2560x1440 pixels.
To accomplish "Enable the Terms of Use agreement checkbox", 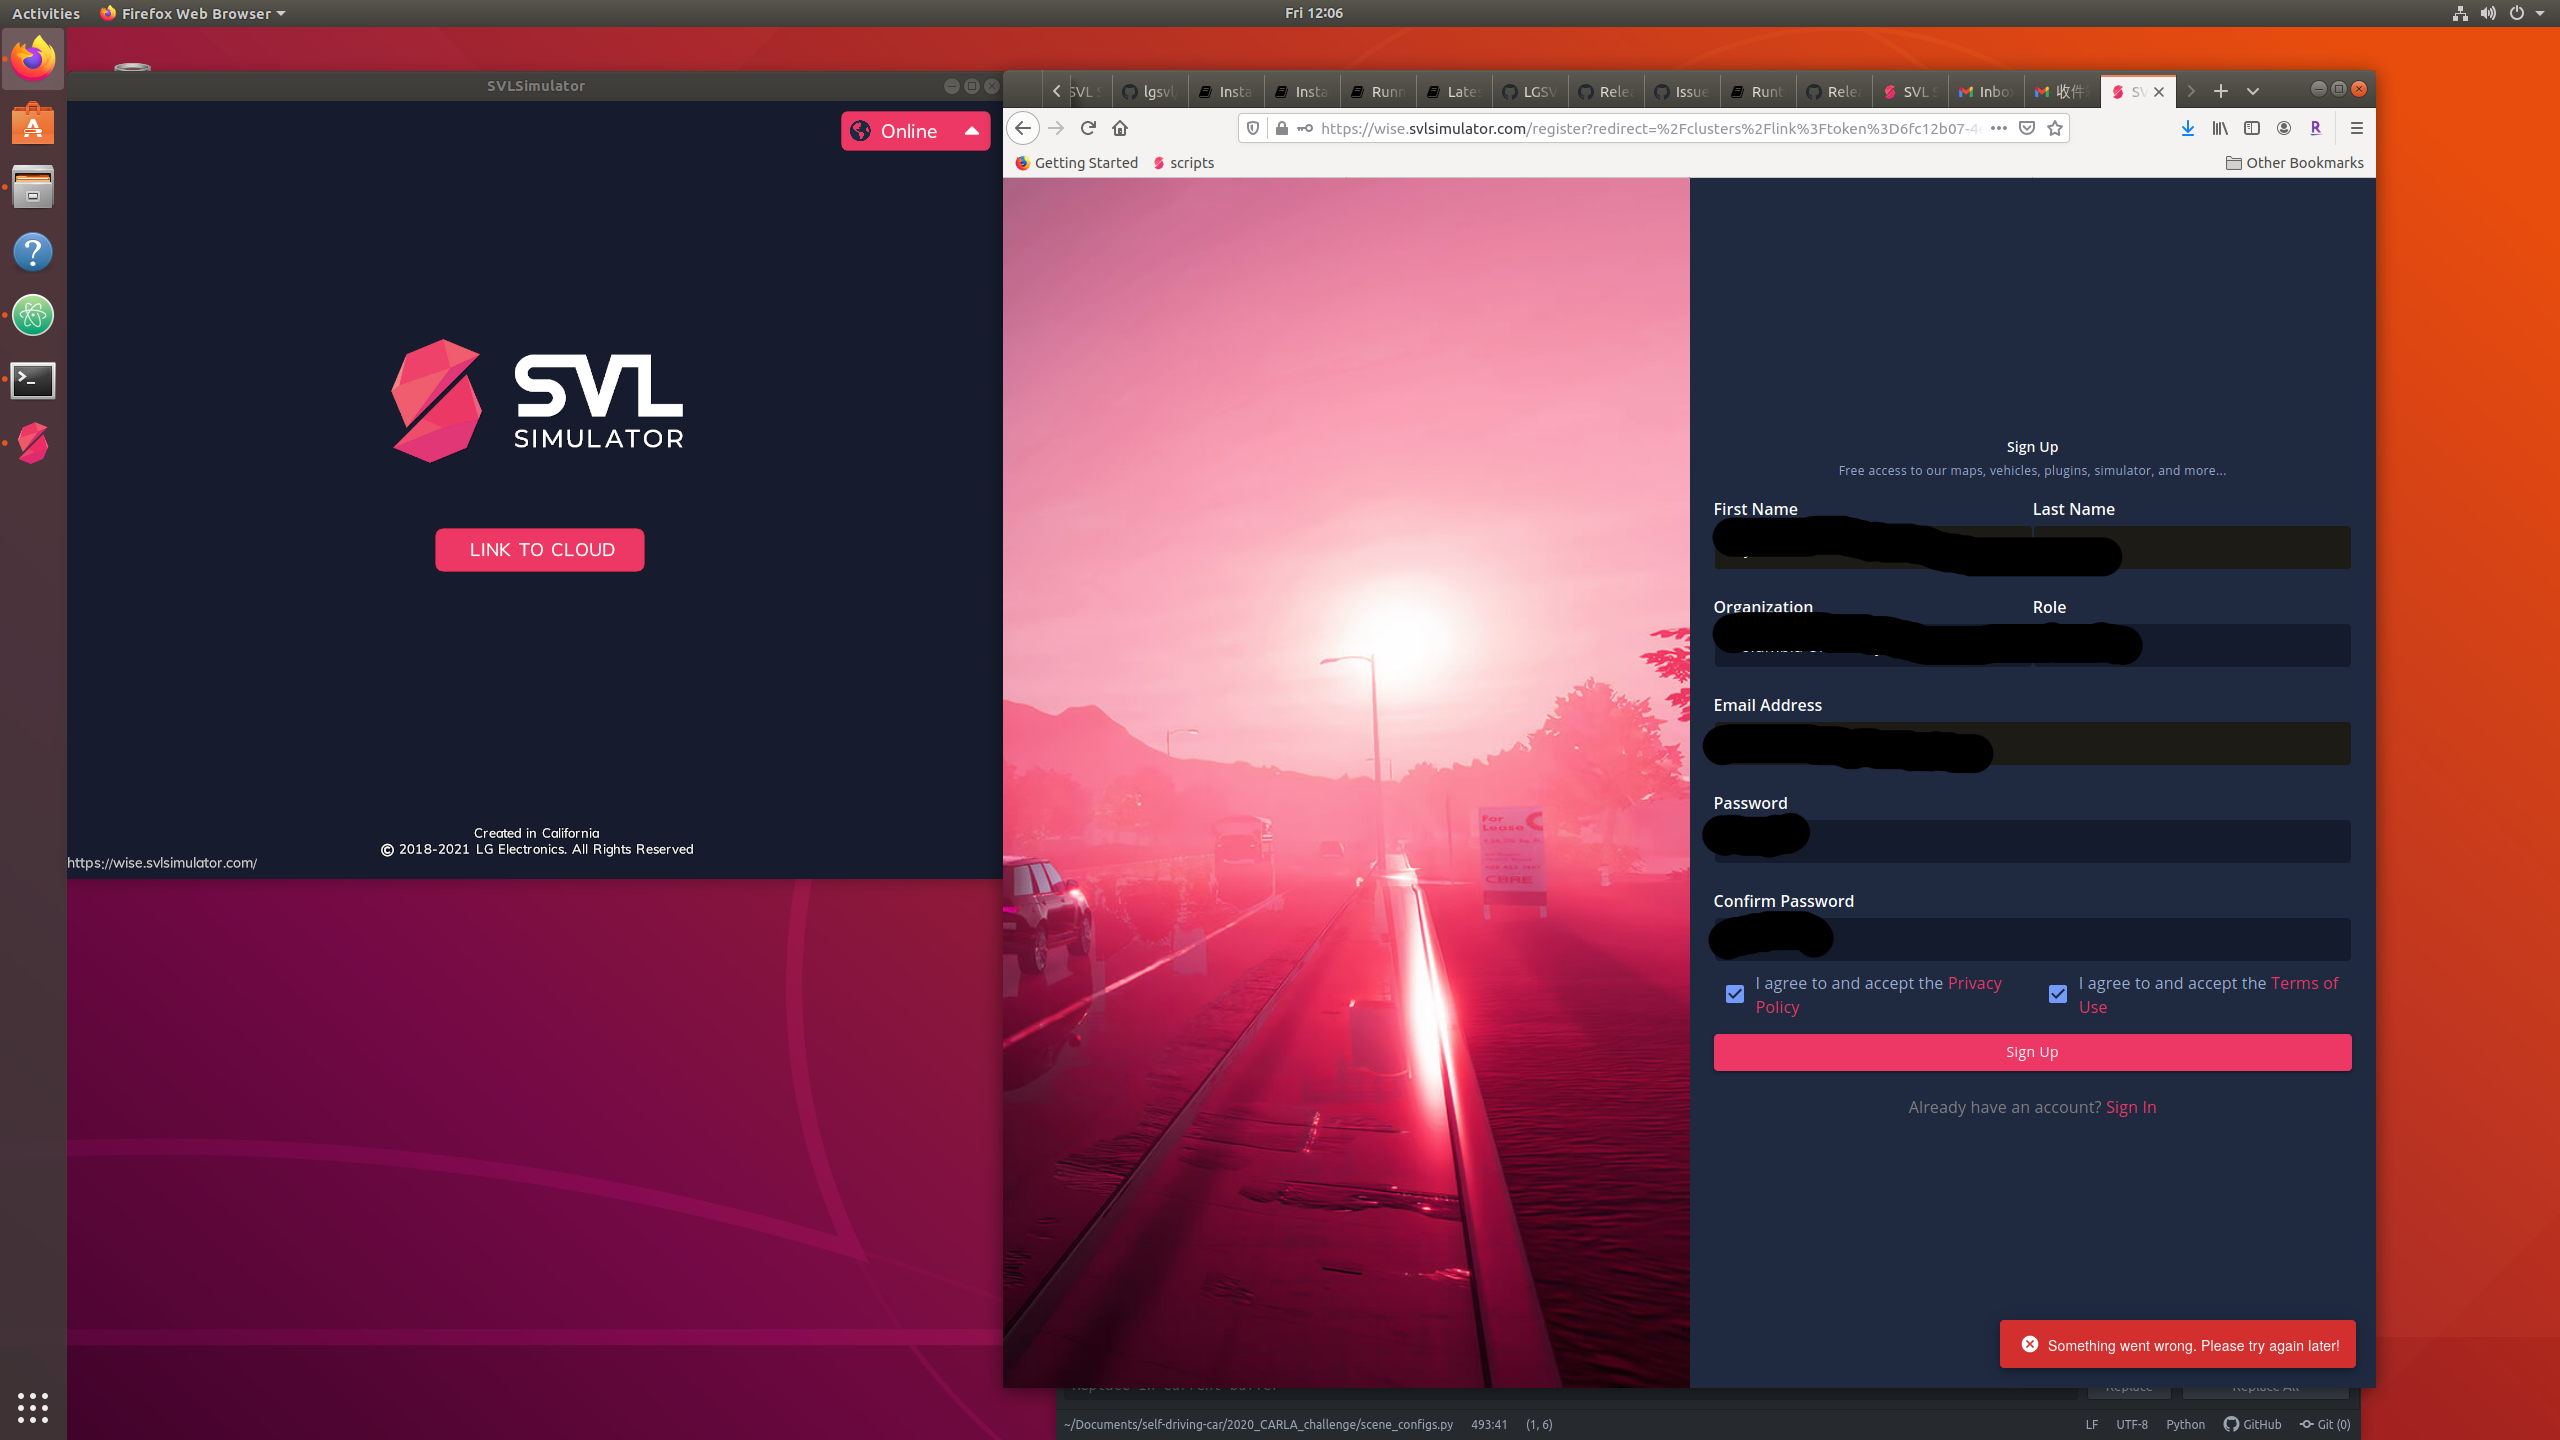I will (x=2058, y=993).
